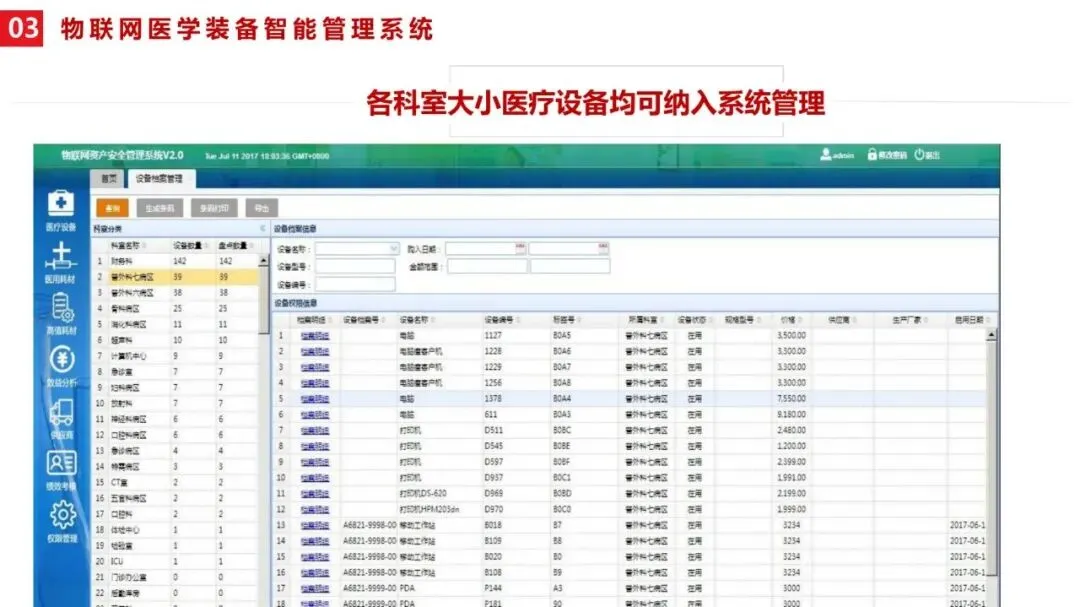Open the 档案明细 link in row 5
The height and width of the screenshot is (607, 1080).
coord(315,399)
